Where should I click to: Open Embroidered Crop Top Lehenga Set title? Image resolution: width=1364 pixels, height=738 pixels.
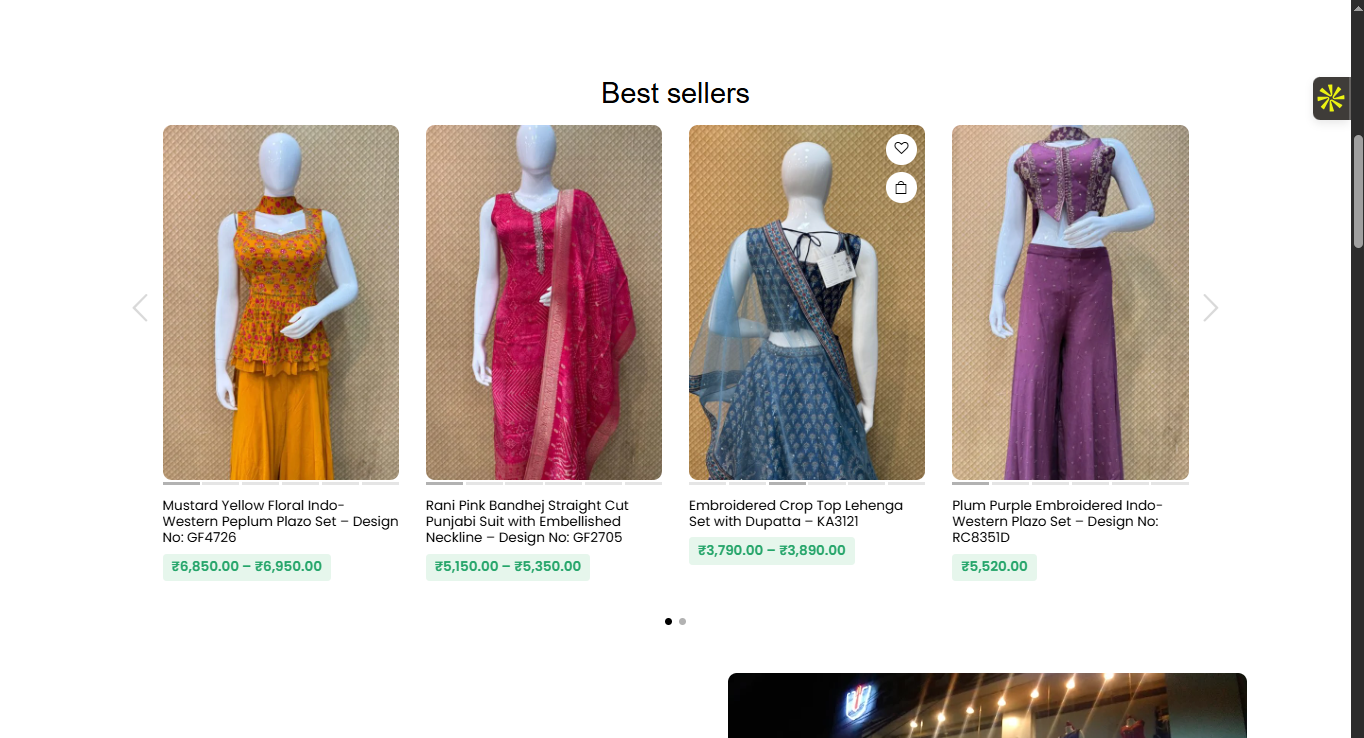pyautogui.click(x=795, y=513)
